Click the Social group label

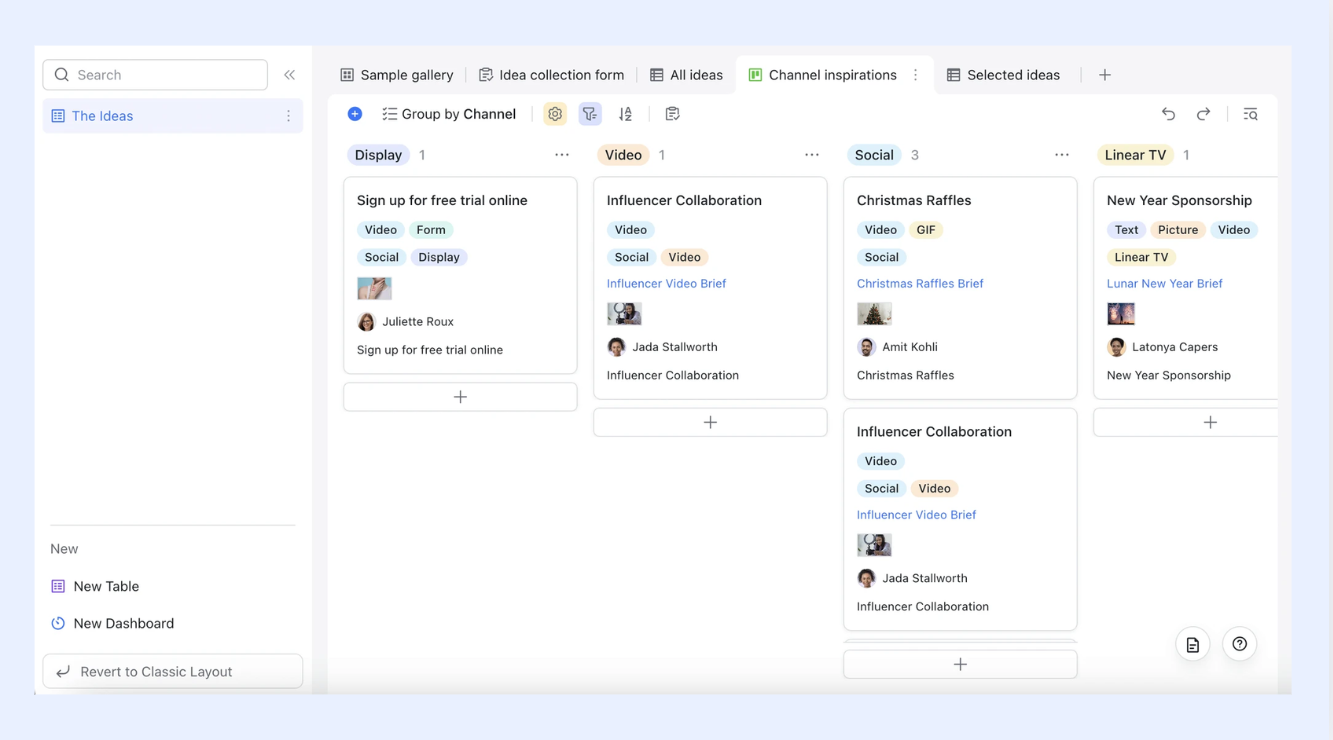coord(874,155)
